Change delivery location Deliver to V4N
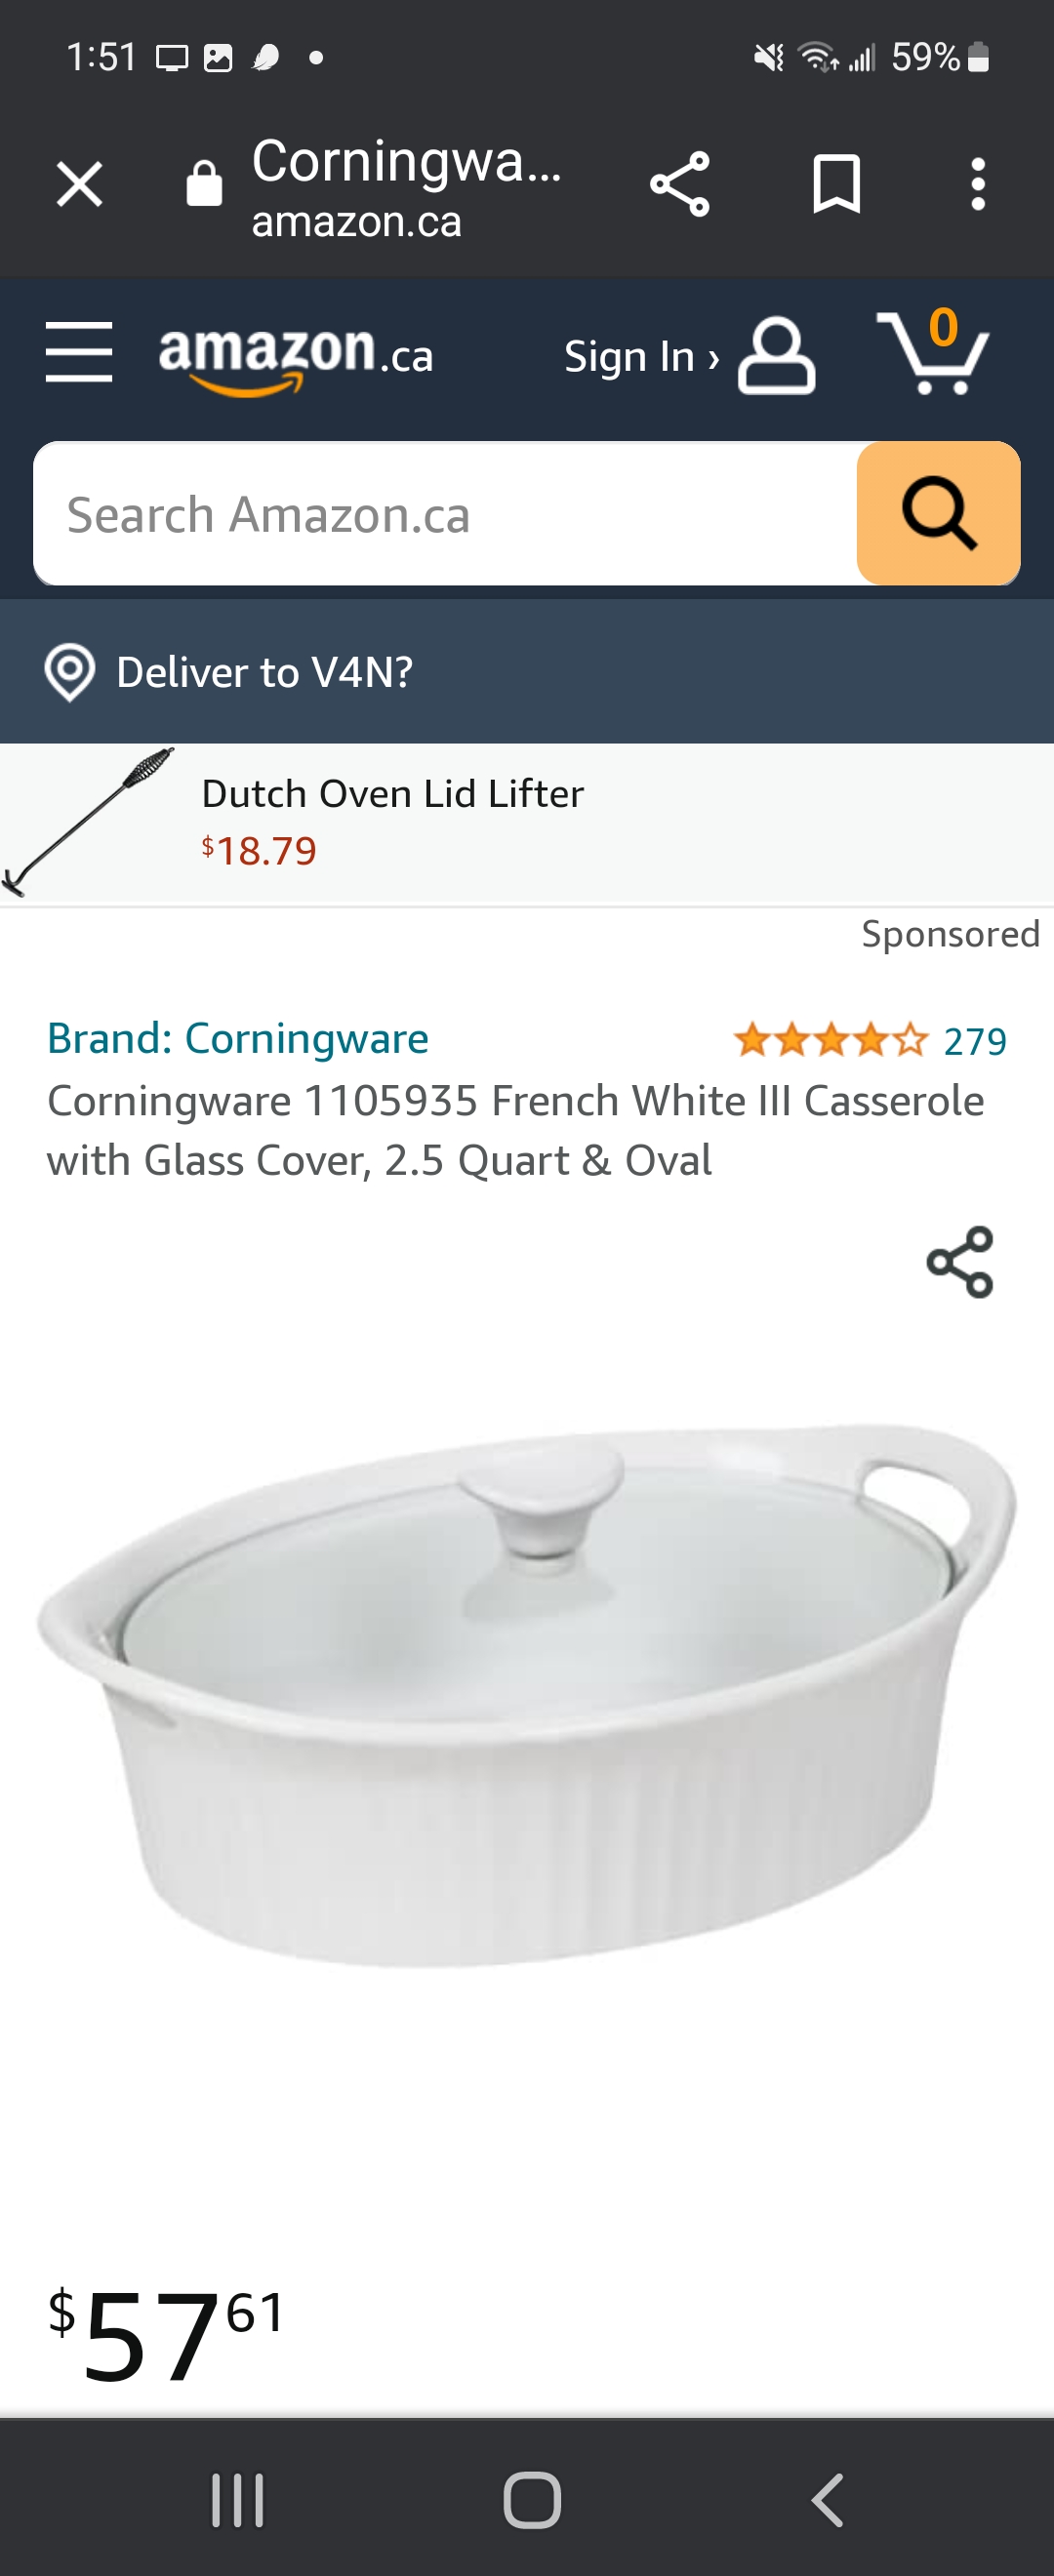This screenshot has height=2576, width=1054. [229, 672]
